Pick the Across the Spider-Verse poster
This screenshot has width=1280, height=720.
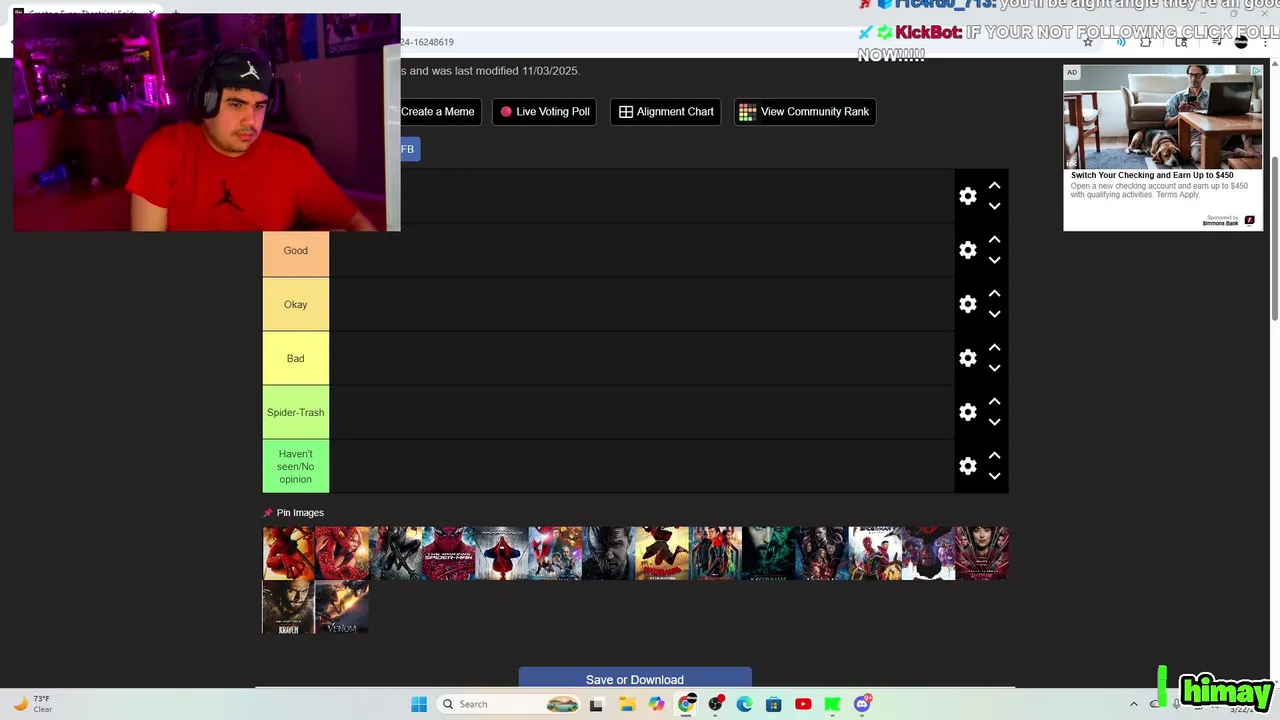pos(928,553)
